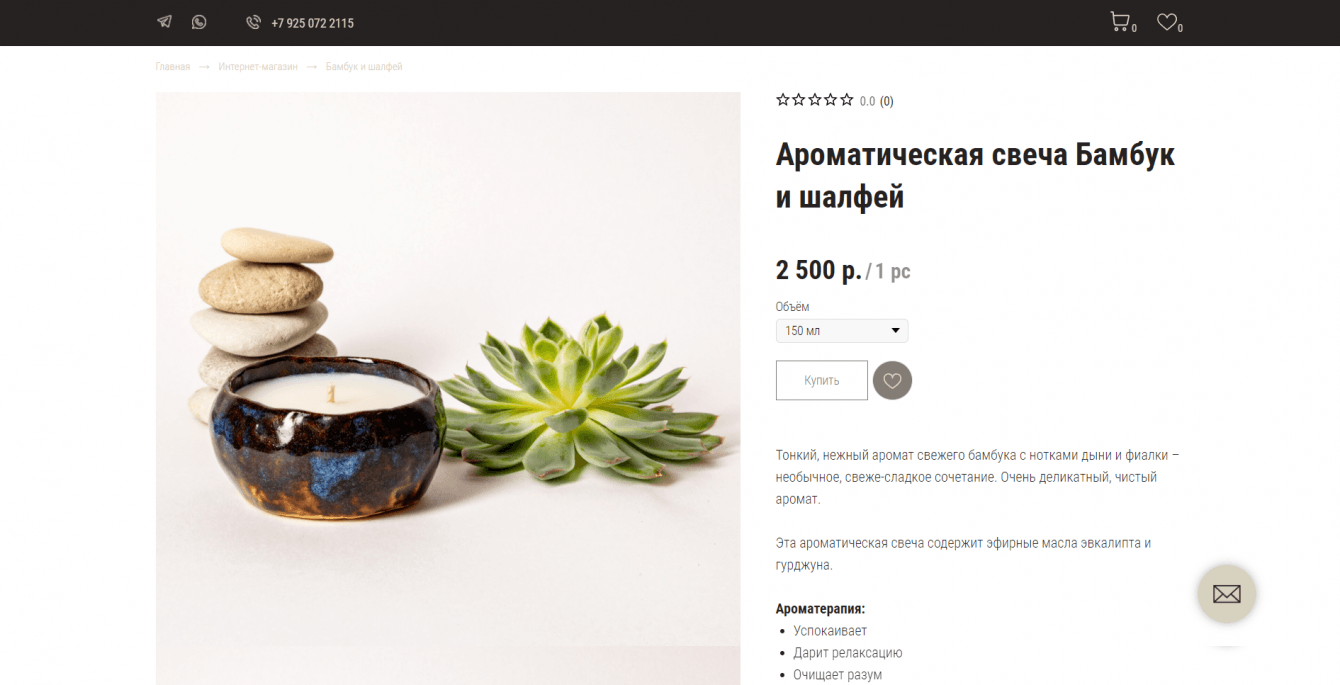Open the Telegram icon in header
This screenshot has width=1340, height=685.
[x=164, y=22]
